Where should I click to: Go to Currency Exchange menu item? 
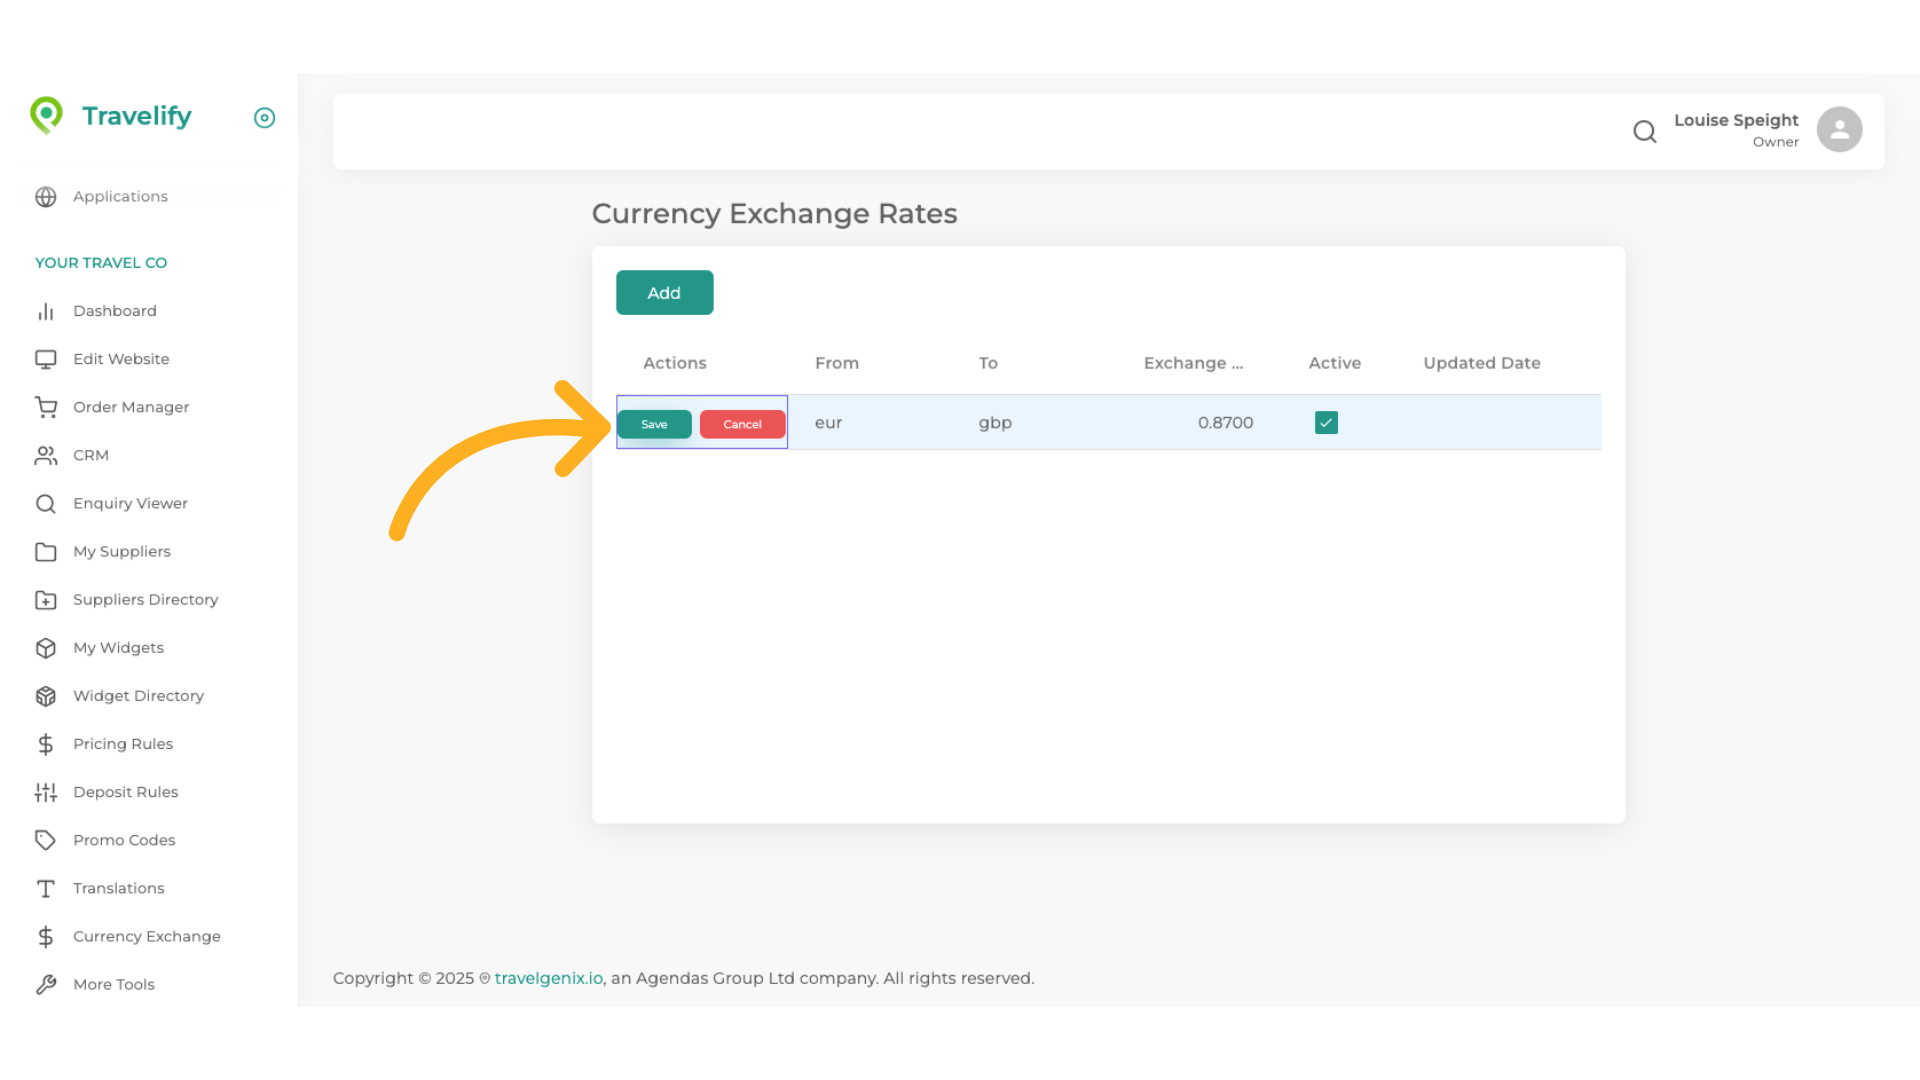(146, 936)
